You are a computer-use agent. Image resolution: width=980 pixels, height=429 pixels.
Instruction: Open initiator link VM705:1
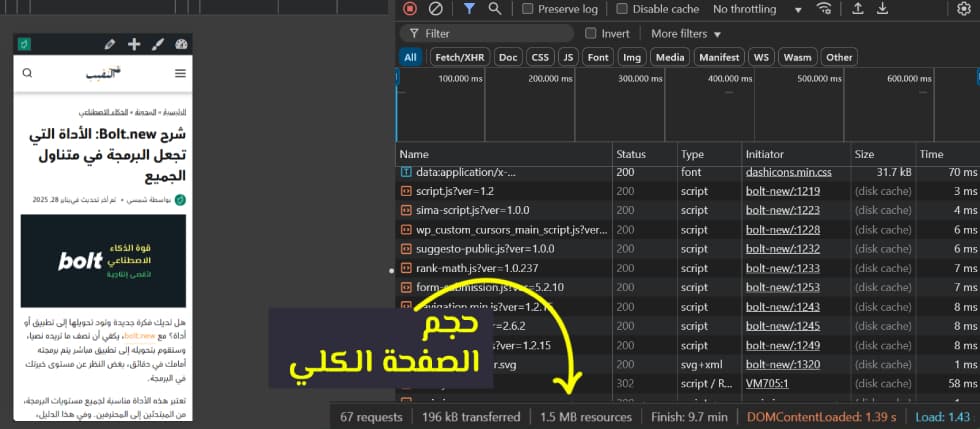(x=767, y=384)
